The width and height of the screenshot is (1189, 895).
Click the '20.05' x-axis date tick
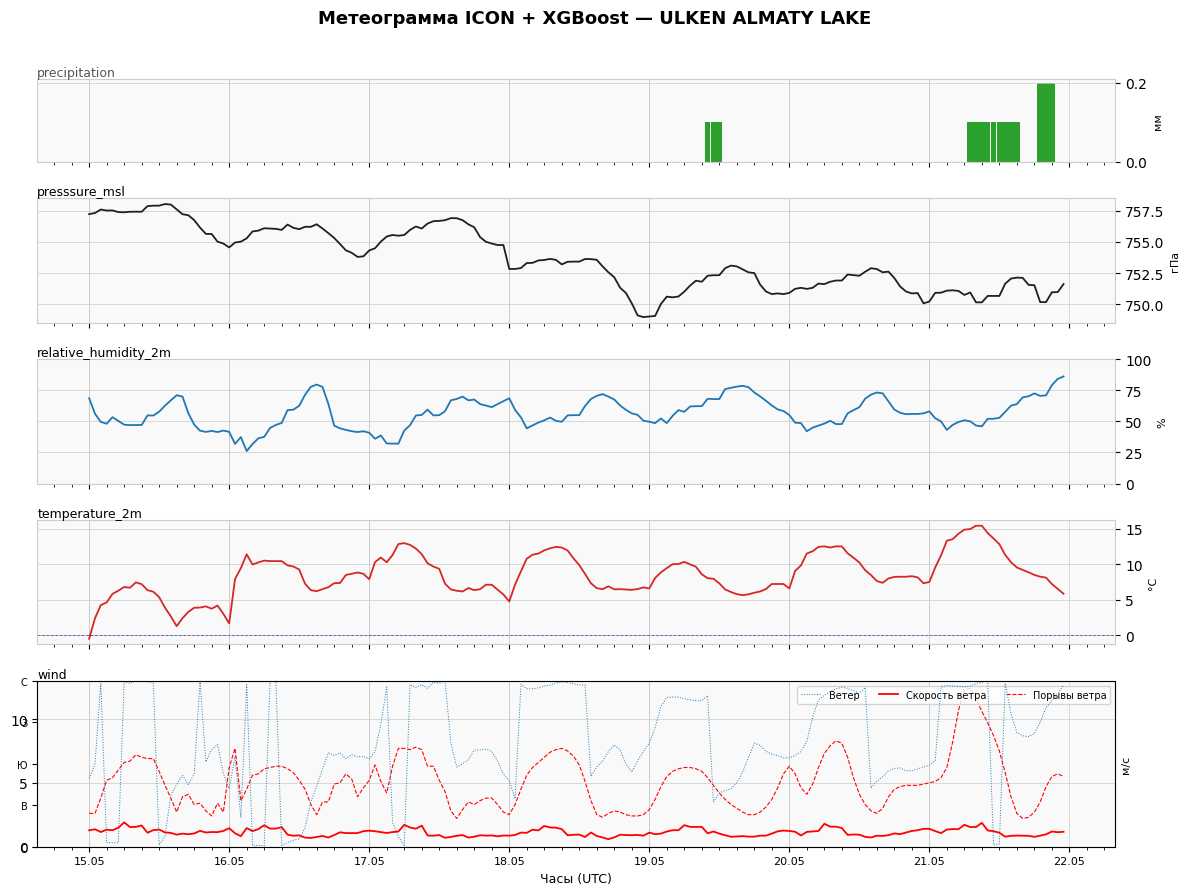point(789,862)
